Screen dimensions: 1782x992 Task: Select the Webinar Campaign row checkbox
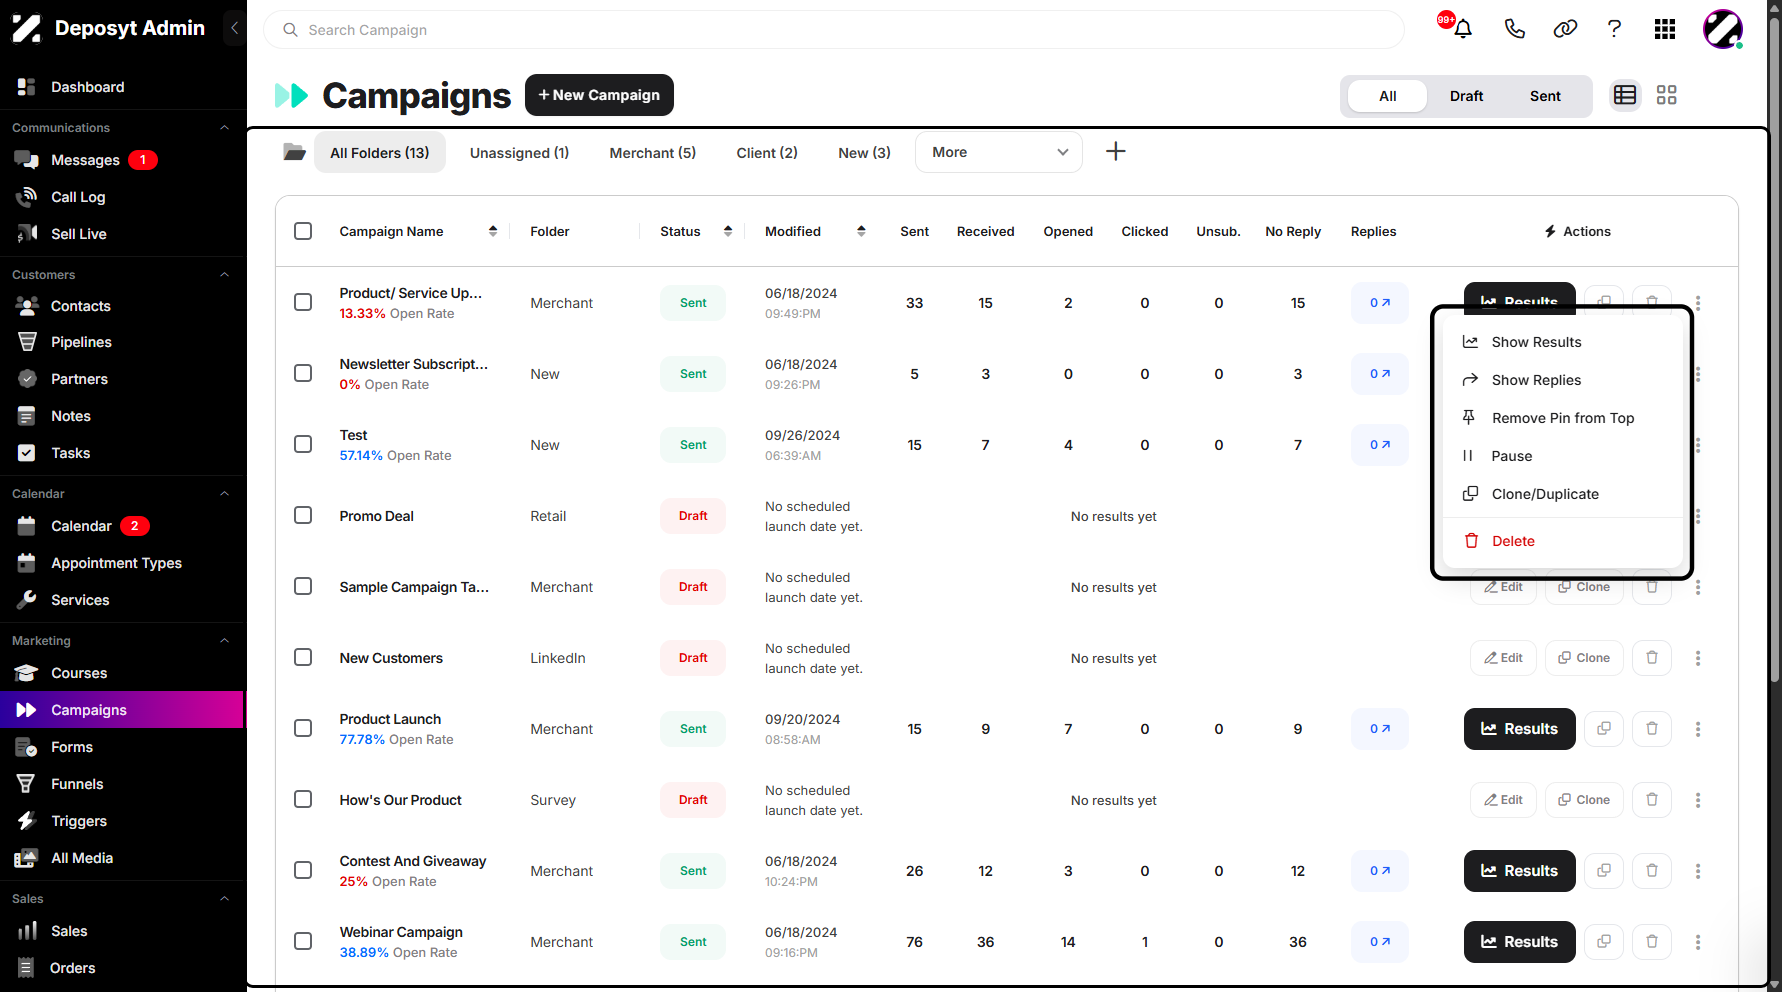tap(303, 941)
